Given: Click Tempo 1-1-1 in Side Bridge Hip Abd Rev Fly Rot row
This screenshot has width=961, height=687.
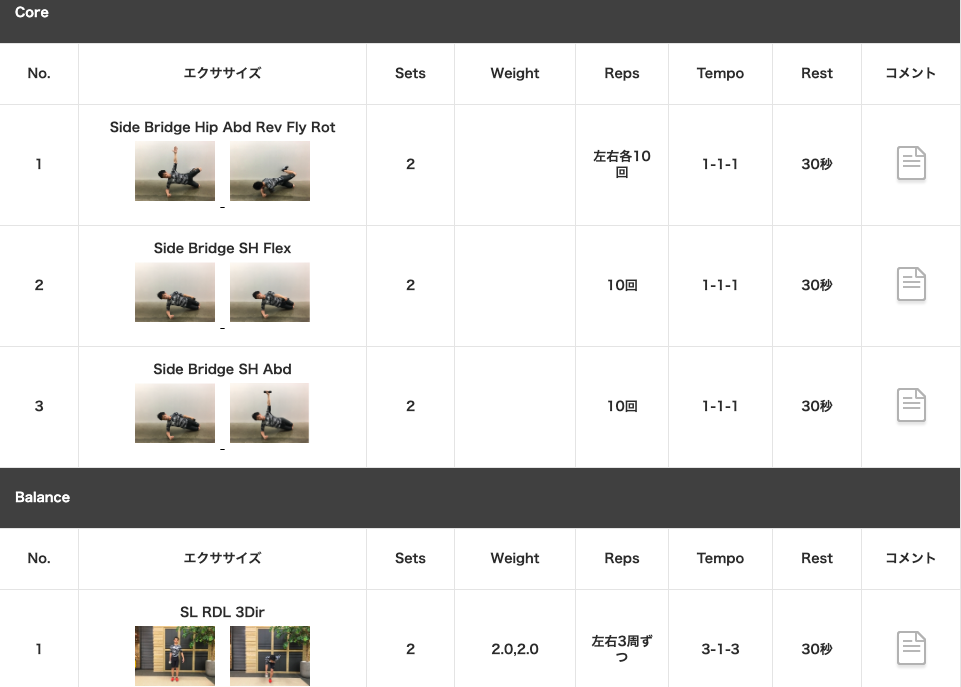Looking at the screenshot, I should tap(720, 164).
